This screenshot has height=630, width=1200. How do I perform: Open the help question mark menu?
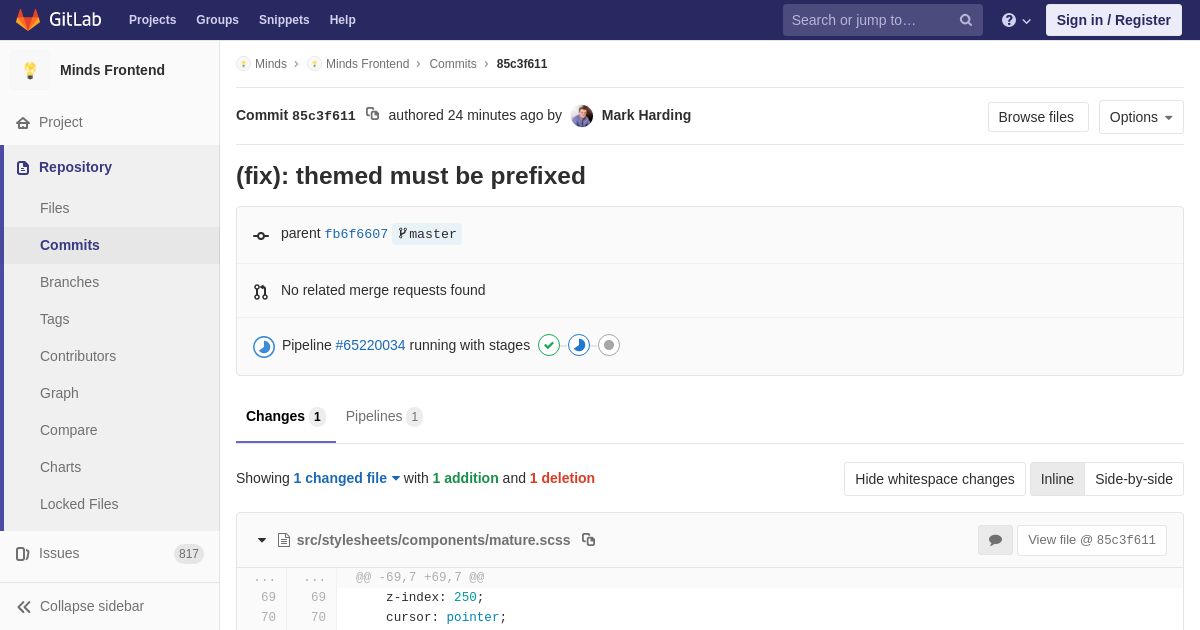pos(1016,20)
